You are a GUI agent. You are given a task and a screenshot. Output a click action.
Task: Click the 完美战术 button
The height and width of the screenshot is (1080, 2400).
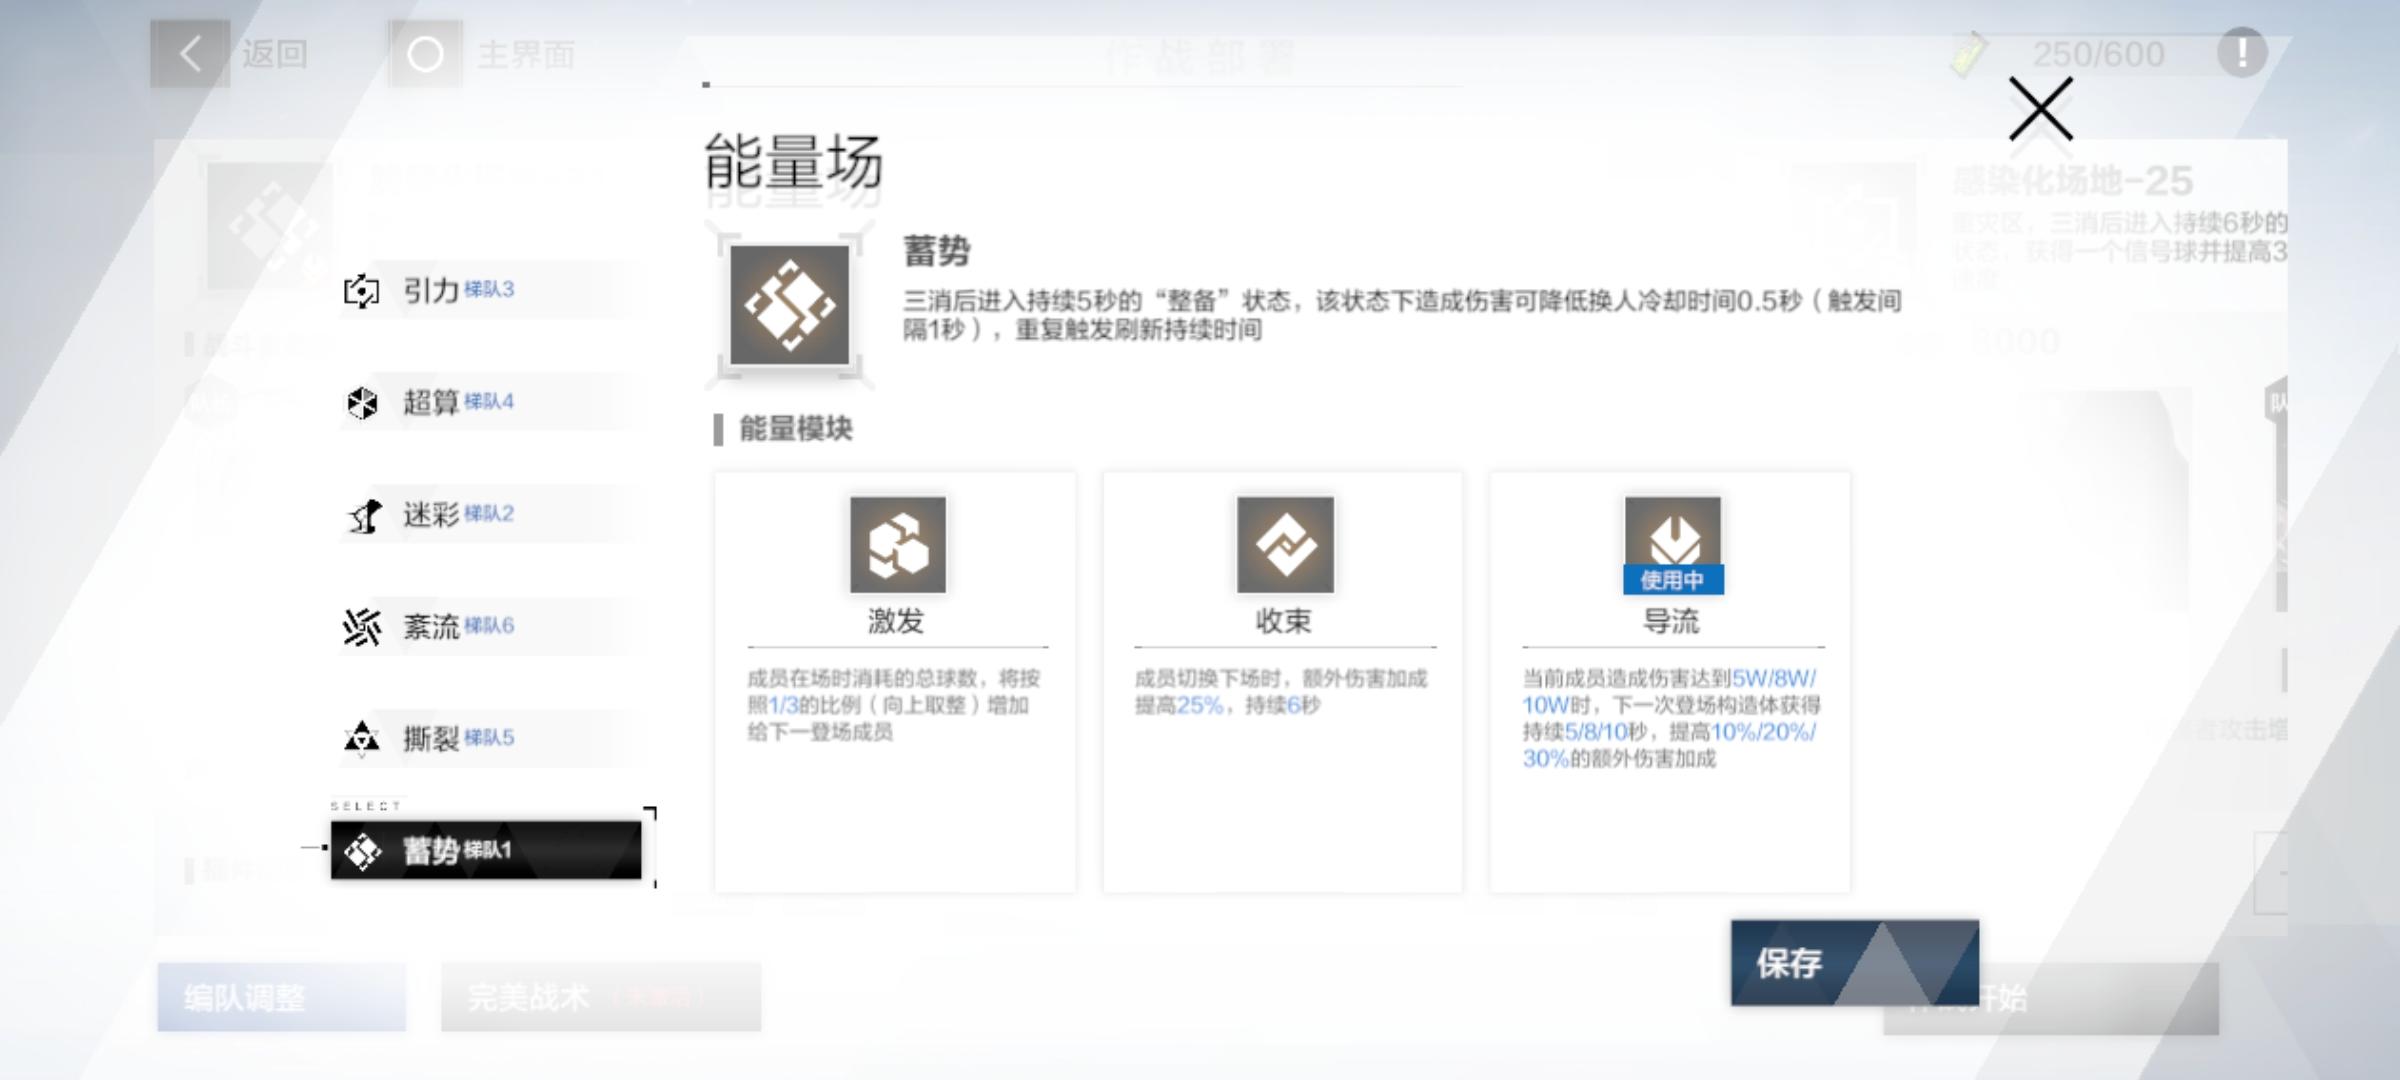point(600,997)
